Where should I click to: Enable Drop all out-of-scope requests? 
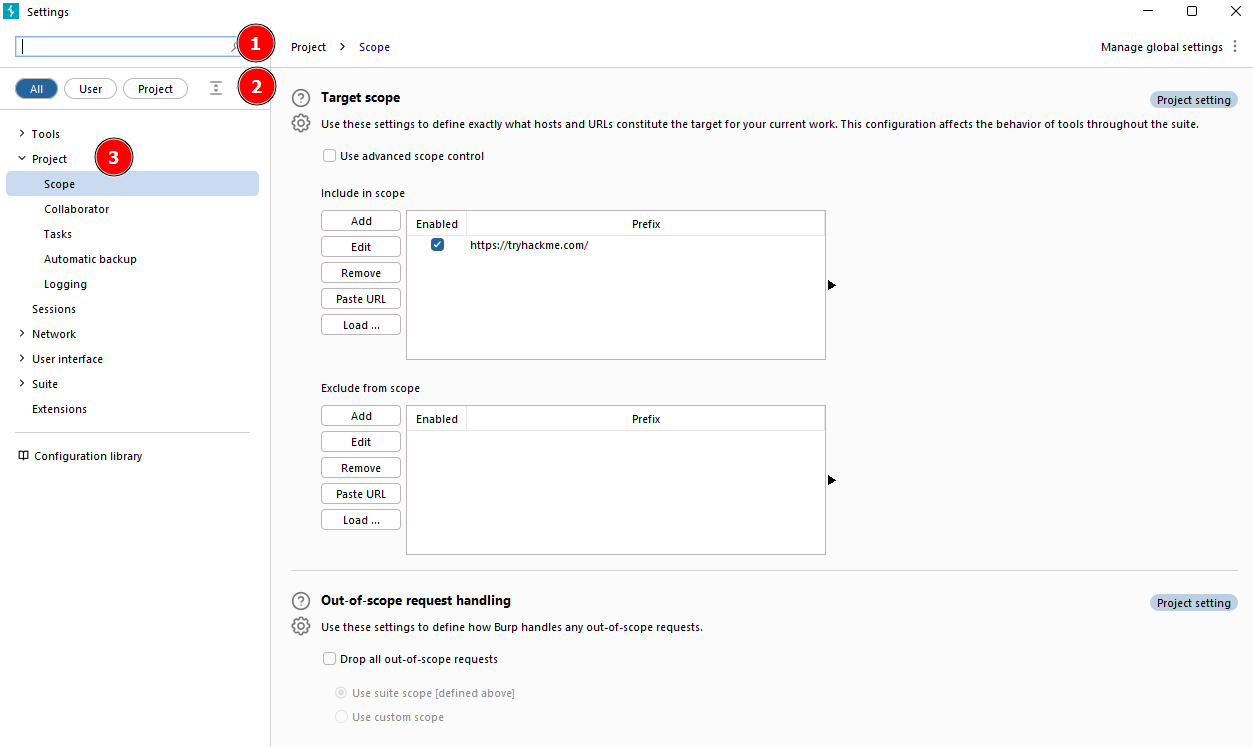pyautogui.click(x=329, y=658)
